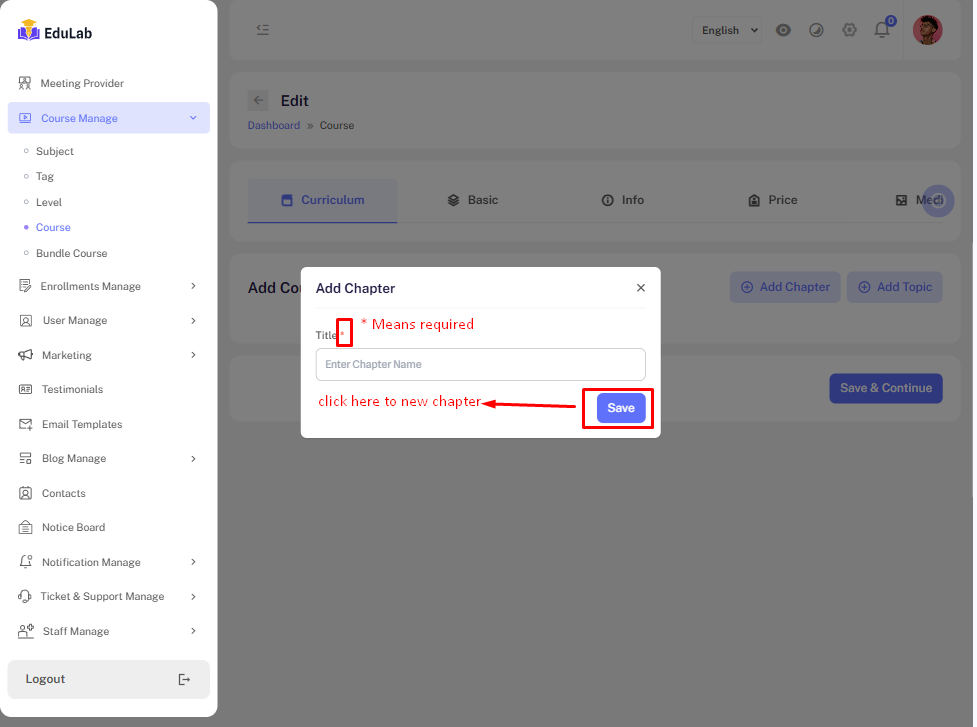This screenshot has height=727, width=977.
Task: Click the Dashboard breadcrumb link
Action: click(273, 126)
